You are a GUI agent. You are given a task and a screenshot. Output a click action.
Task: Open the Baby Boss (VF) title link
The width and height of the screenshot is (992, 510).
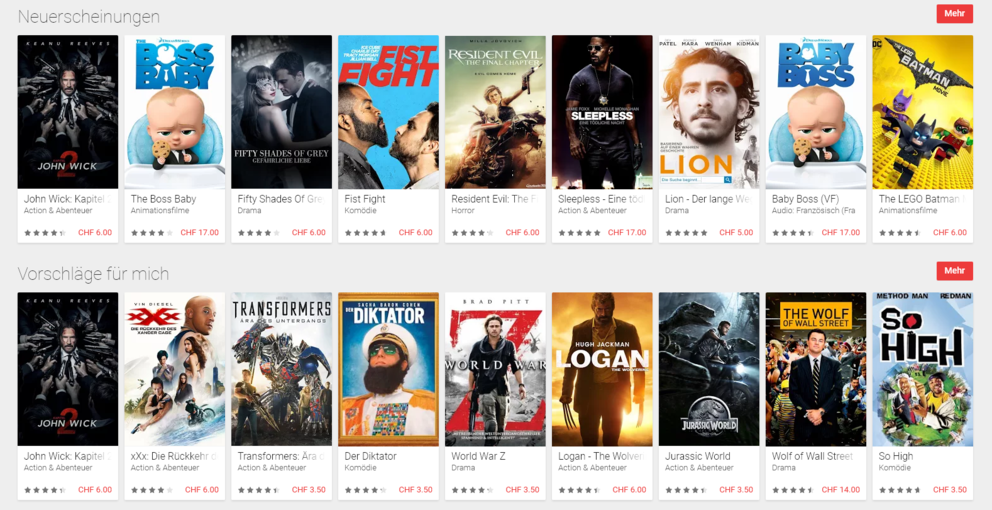click(x=805, y=199)
